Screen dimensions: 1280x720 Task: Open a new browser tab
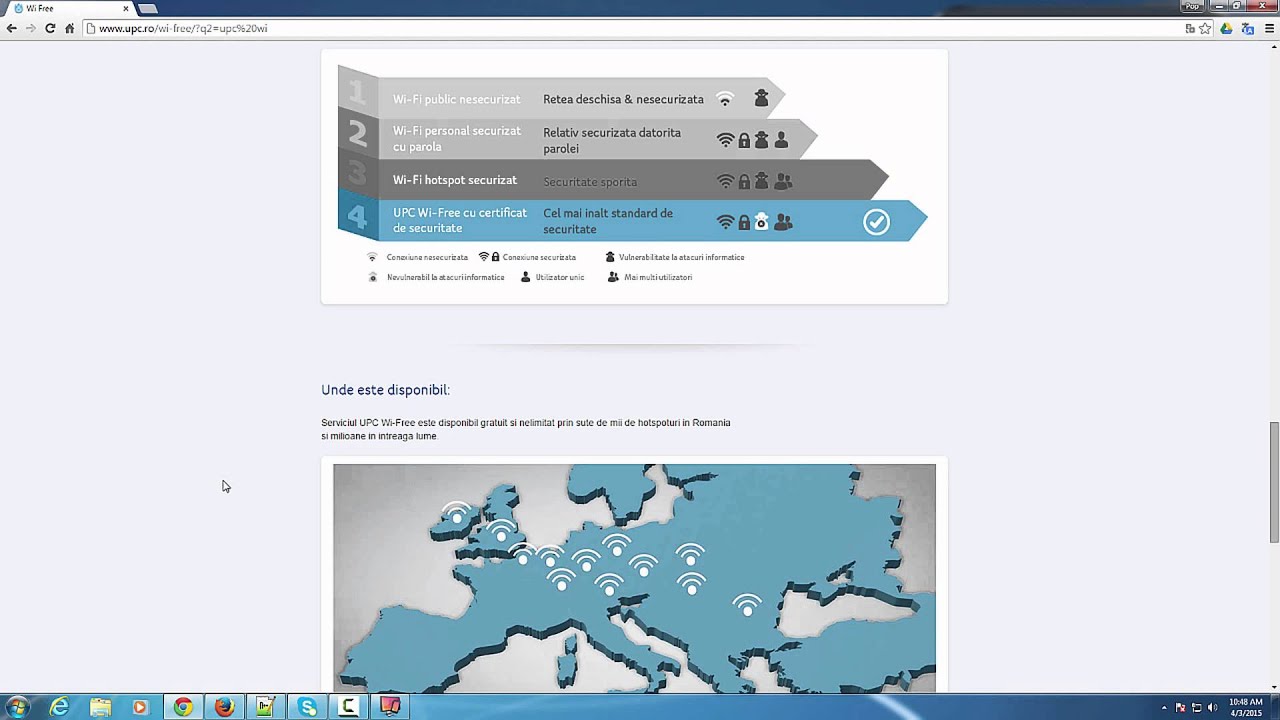coord(148,9)
